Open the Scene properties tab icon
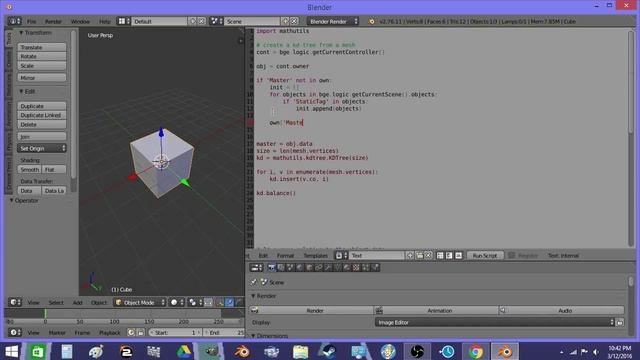The width and height of the screenshot is (640, 360). tap(290, 267)
